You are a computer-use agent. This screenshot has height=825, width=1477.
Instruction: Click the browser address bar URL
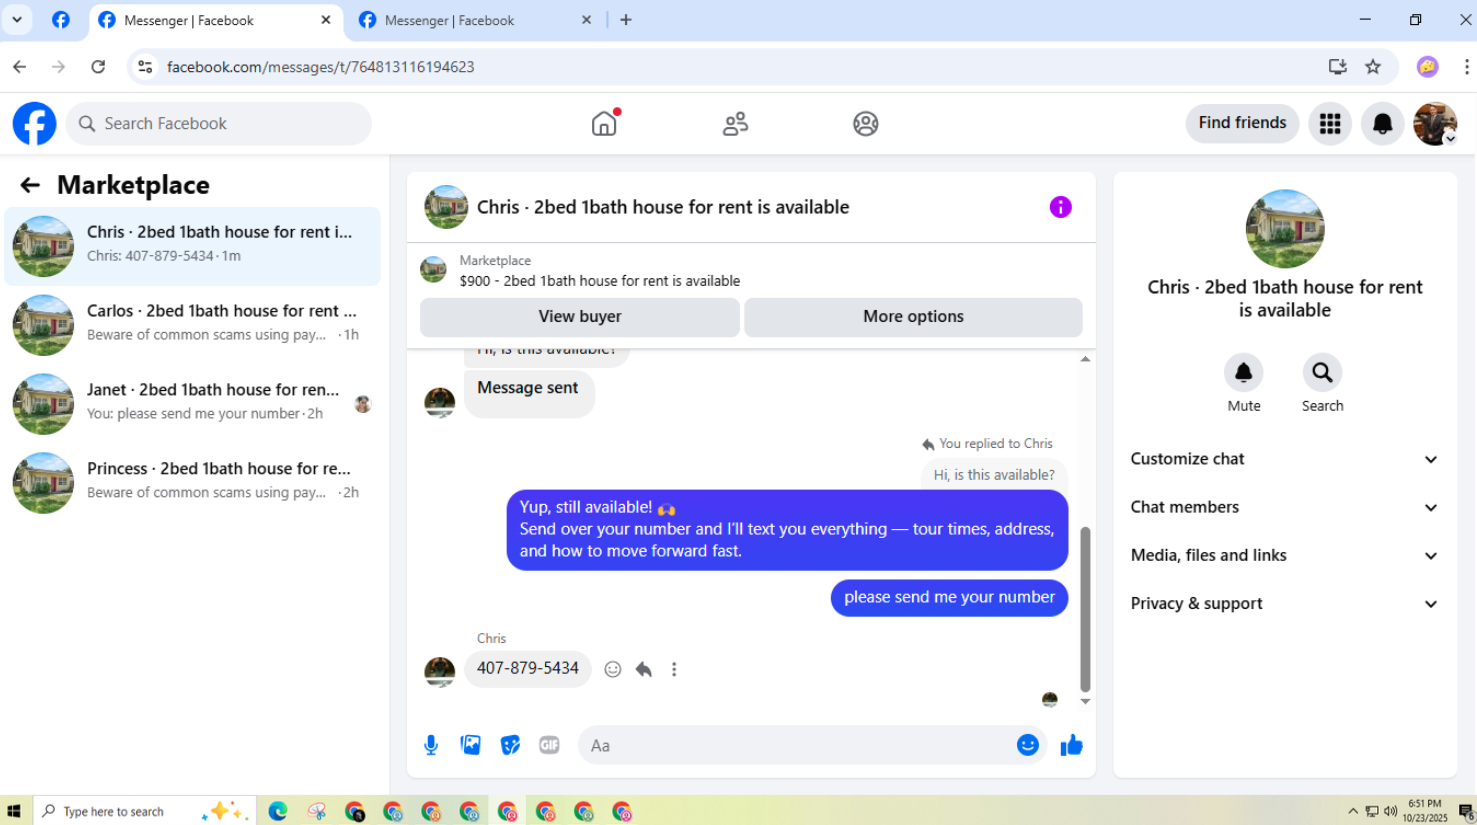click(320, 67)
